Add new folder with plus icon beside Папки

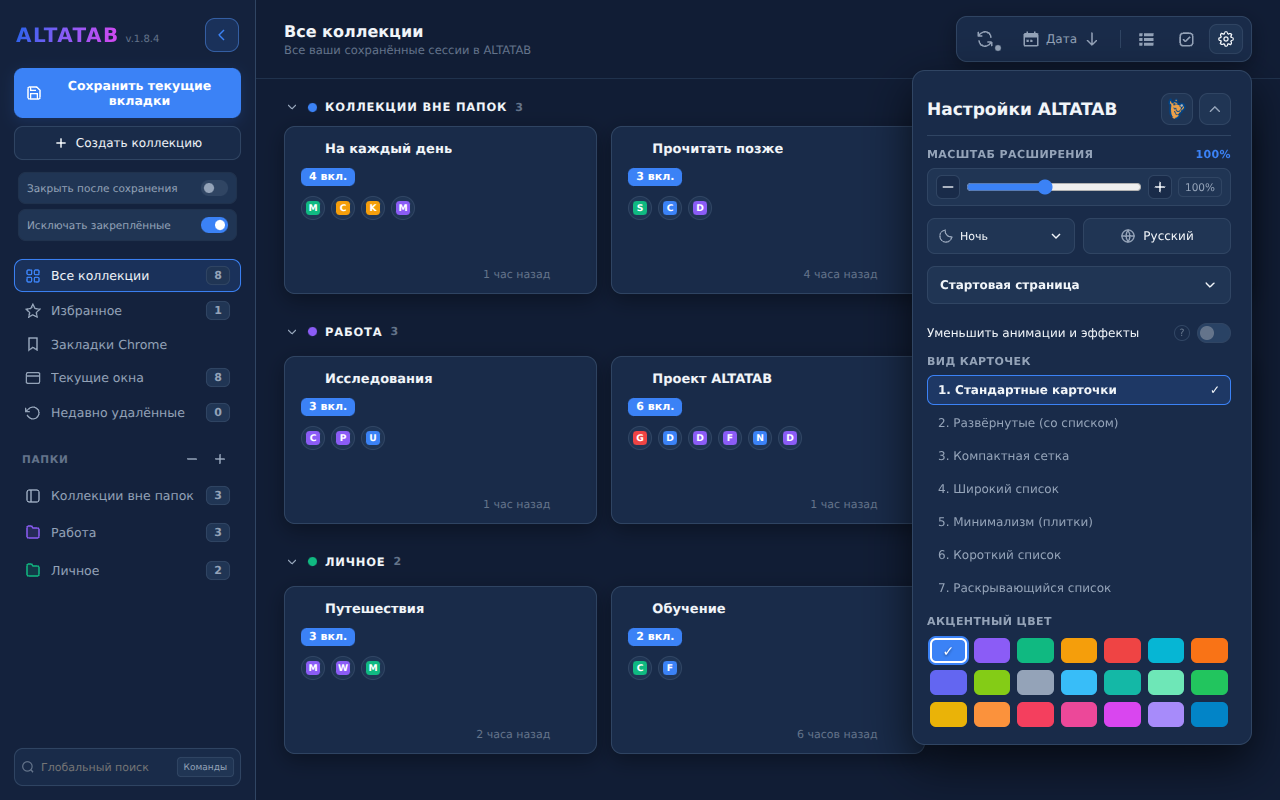pyautogui.click(x=220, y=459)
